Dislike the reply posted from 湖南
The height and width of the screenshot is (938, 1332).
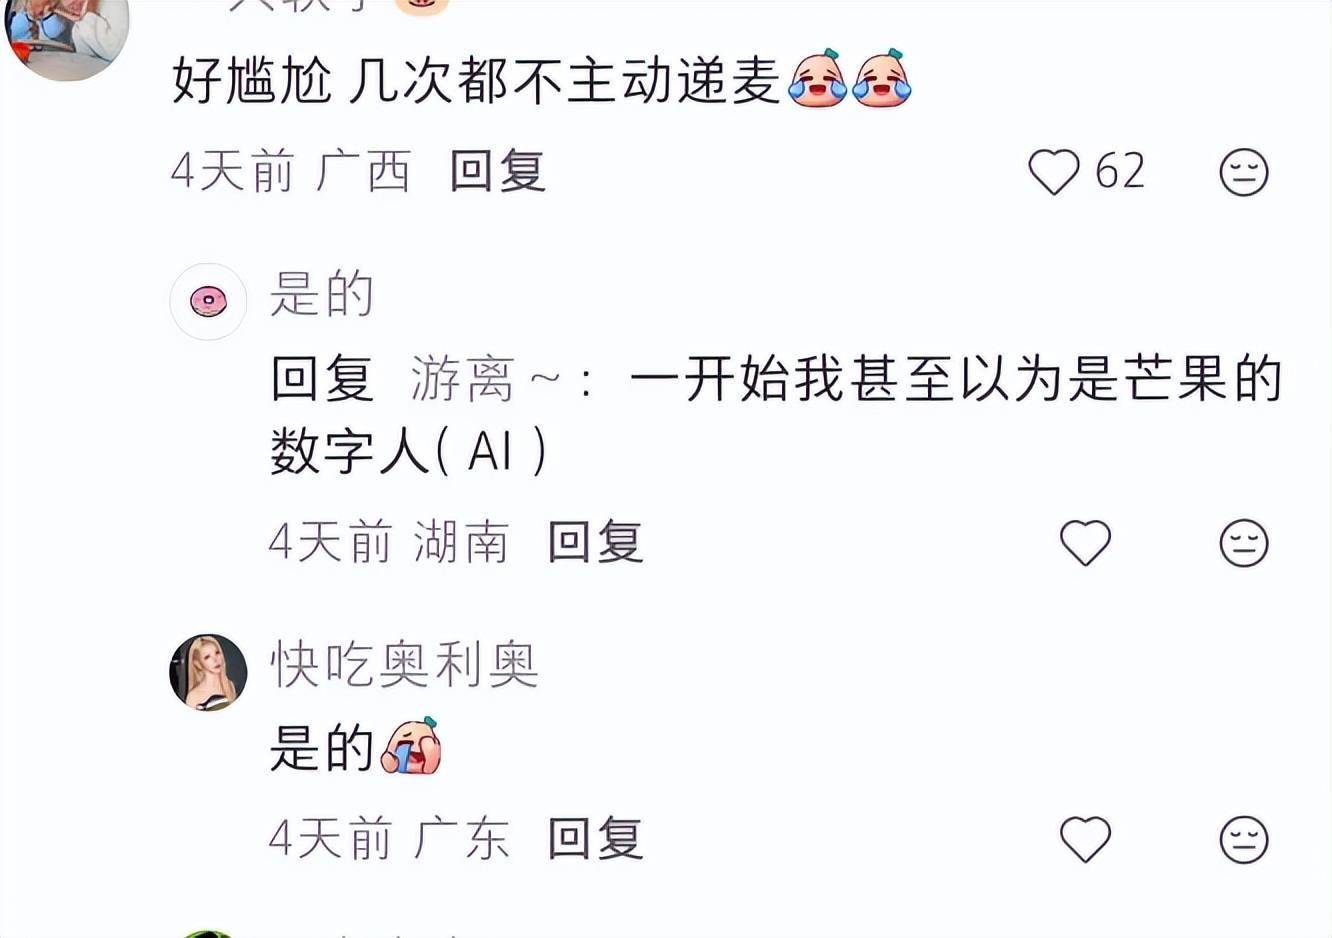(x=1244, y=543)
